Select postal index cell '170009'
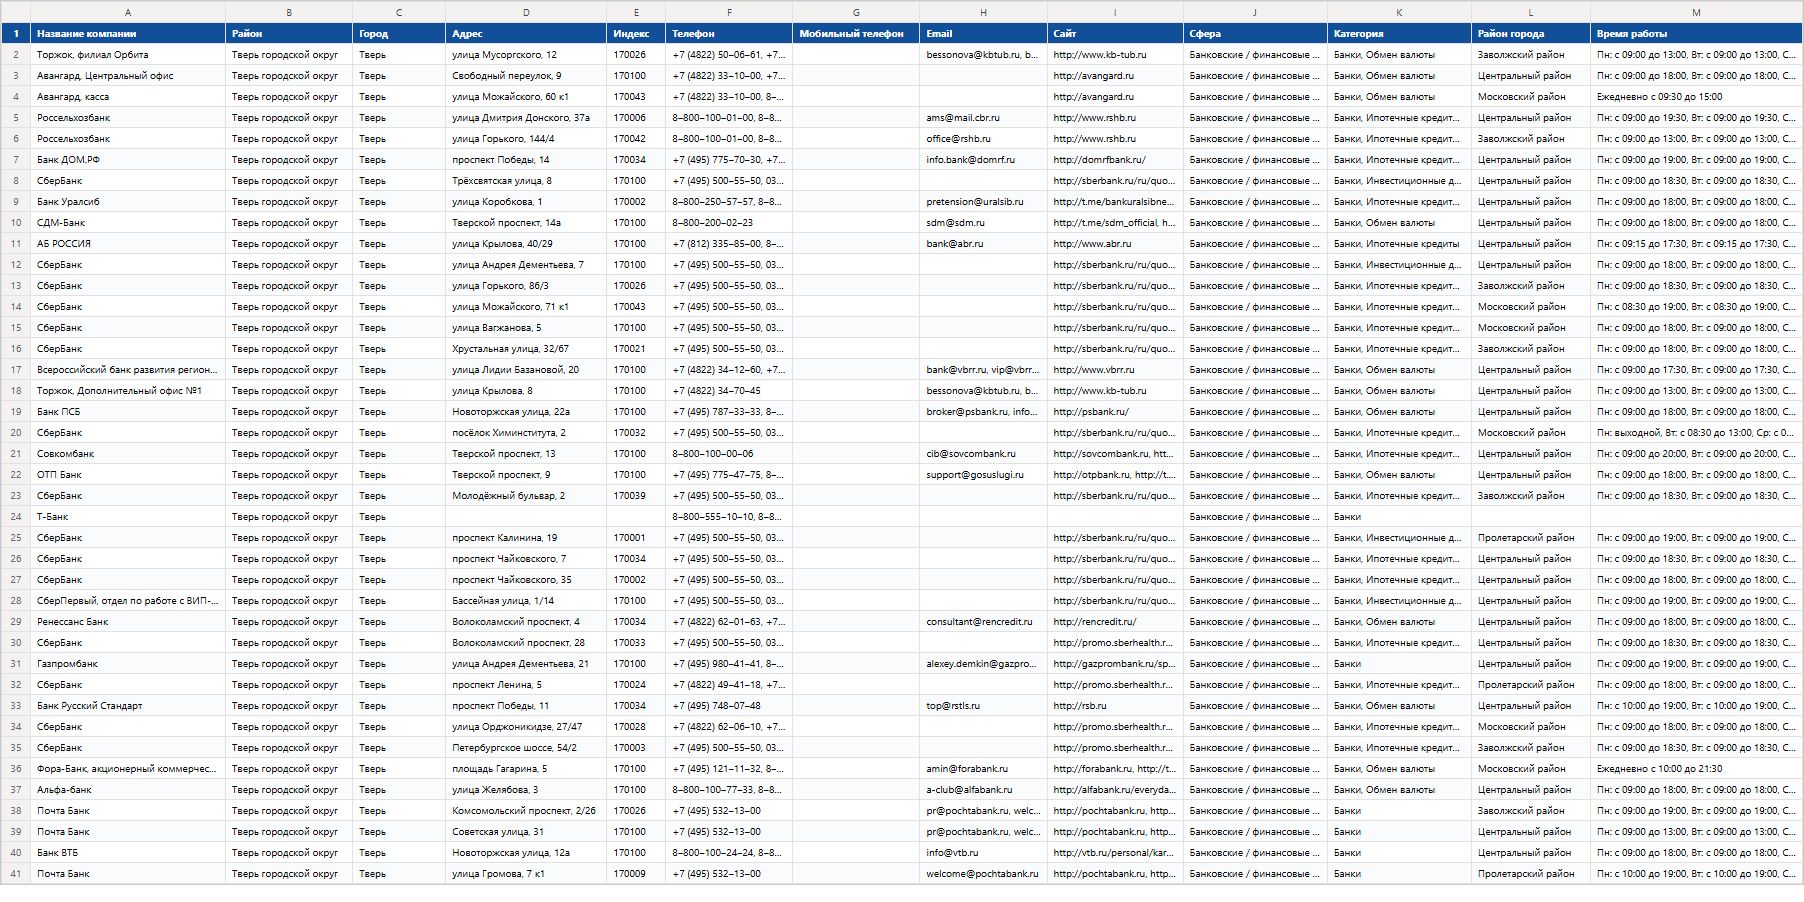 click(636, 874)
